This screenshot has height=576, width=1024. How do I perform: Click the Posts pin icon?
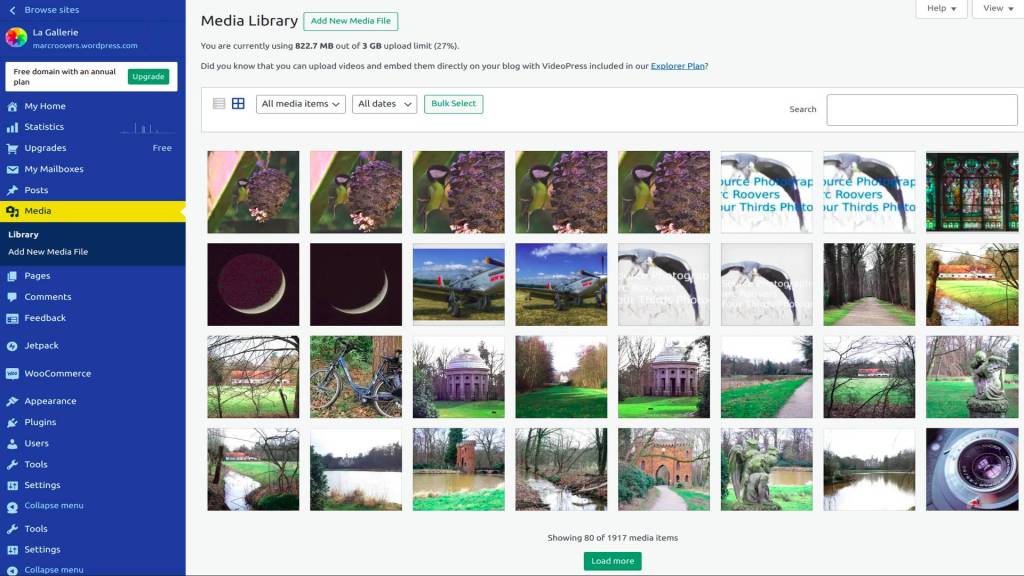tap(12, 190)
